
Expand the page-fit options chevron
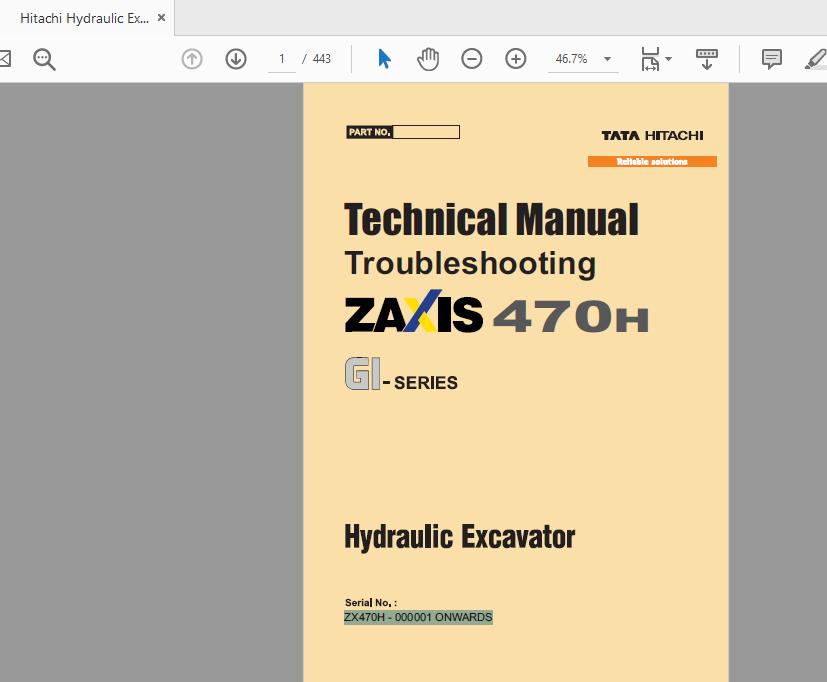tap(668, 58)
